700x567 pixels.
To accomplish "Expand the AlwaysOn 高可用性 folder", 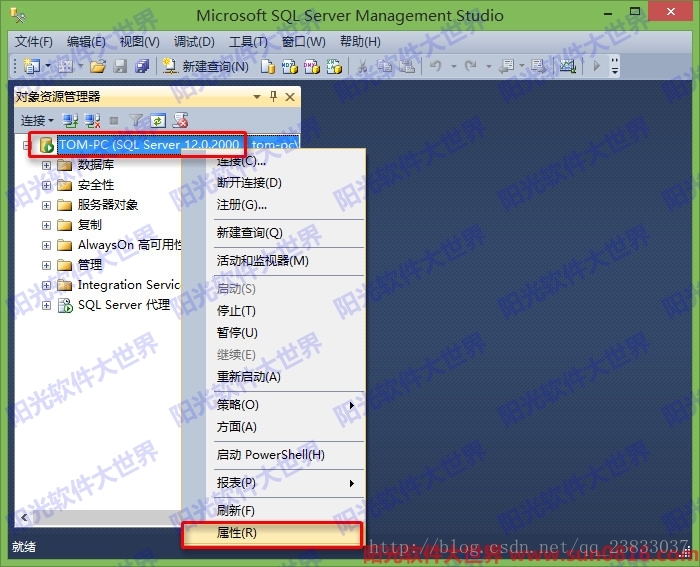I will pyautogui.click(x=46, y=245).
